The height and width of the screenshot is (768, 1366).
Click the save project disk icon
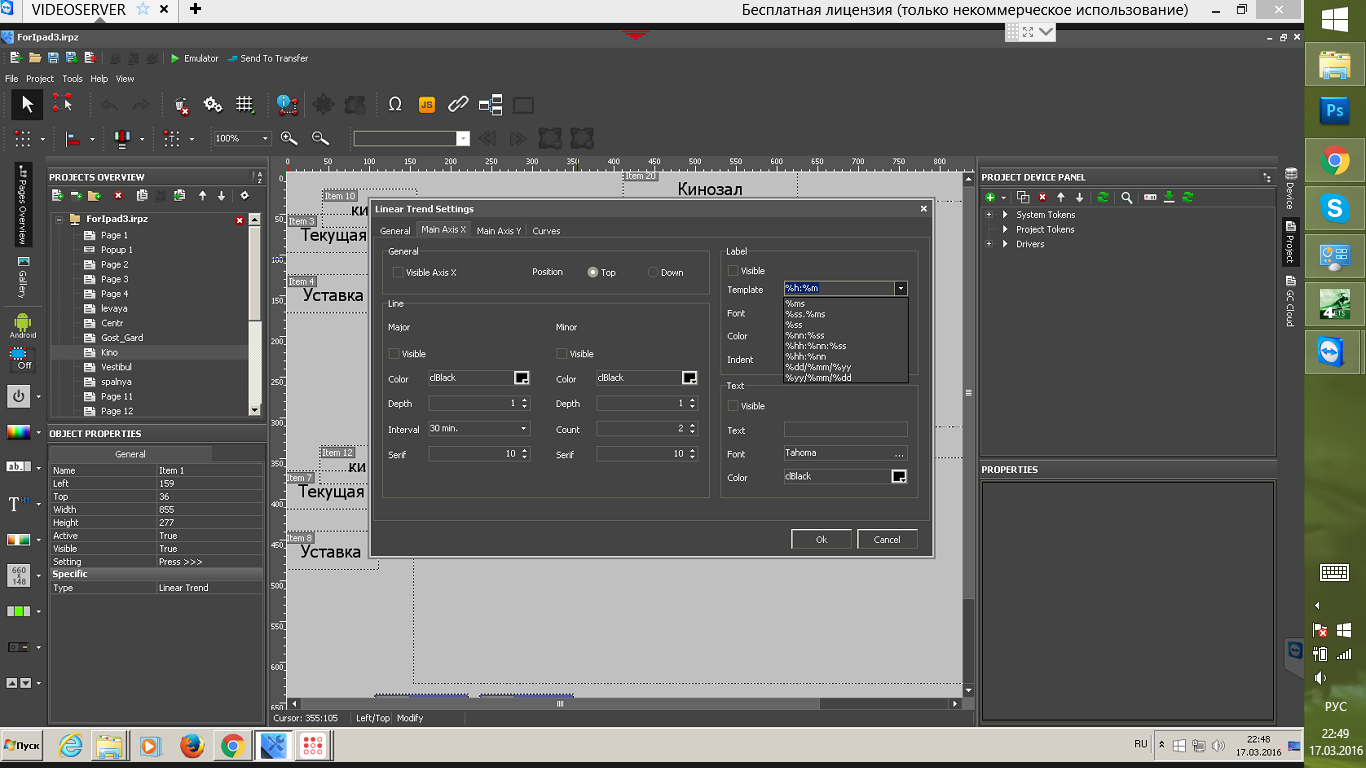(x=54, y=58)
